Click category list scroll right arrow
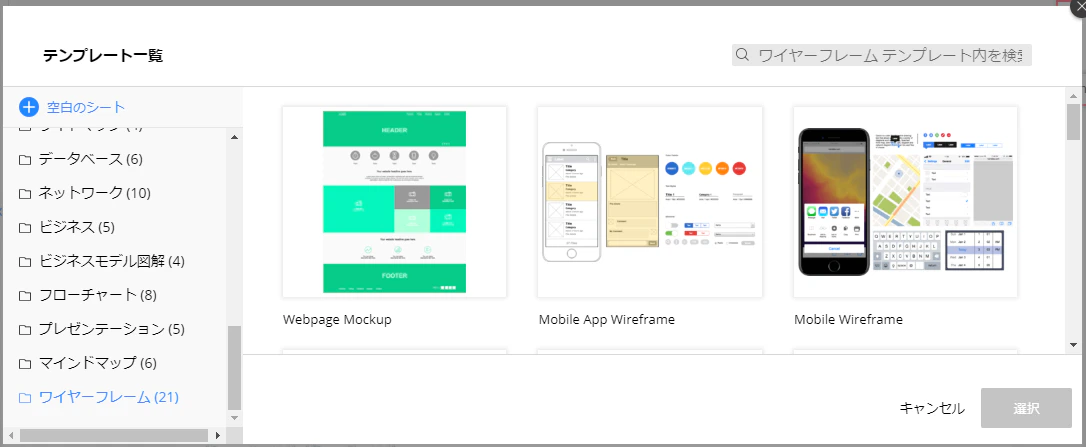This screenshot has width=1086, height=447. tap(217, 436)
